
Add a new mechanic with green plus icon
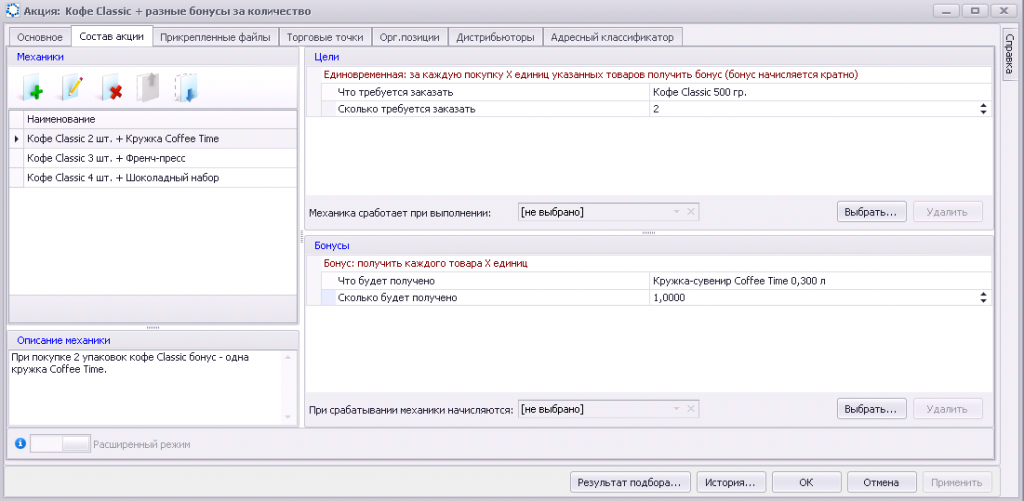(32, 88)
